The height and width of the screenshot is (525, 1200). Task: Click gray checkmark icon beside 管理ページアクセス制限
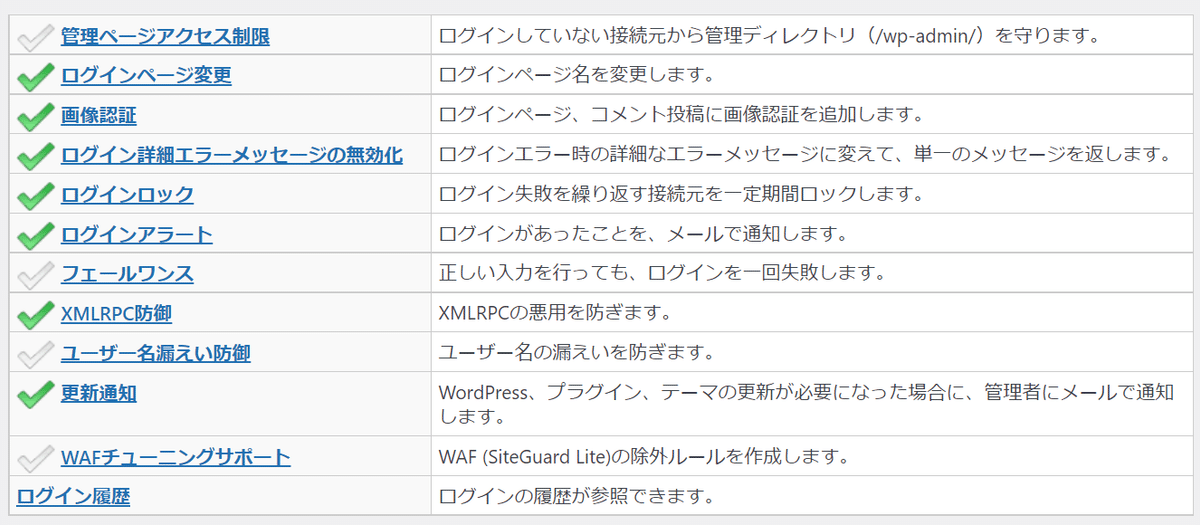tap(35, 38)
